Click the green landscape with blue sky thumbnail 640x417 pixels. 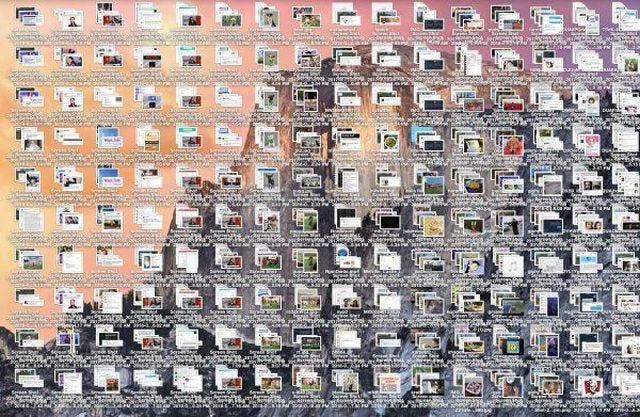(x=432, y=186)
